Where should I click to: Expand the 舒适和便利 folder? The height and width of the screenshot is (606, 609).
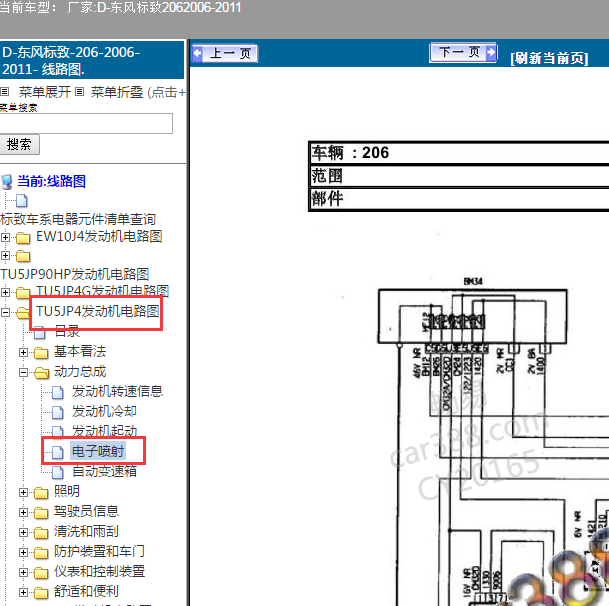tap(23, 592)
